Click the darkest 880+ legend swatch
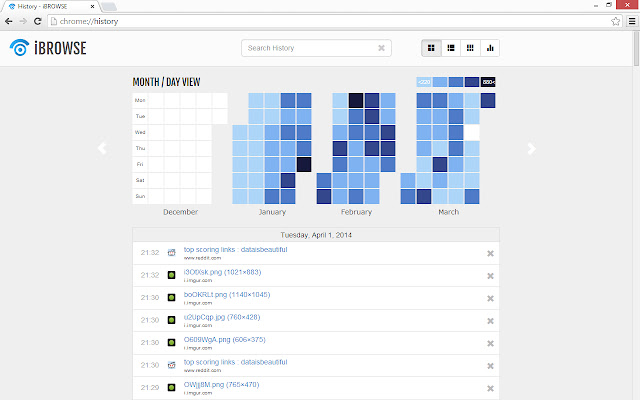The width and height of the screenshot is (640, 400). pos(489,82)
